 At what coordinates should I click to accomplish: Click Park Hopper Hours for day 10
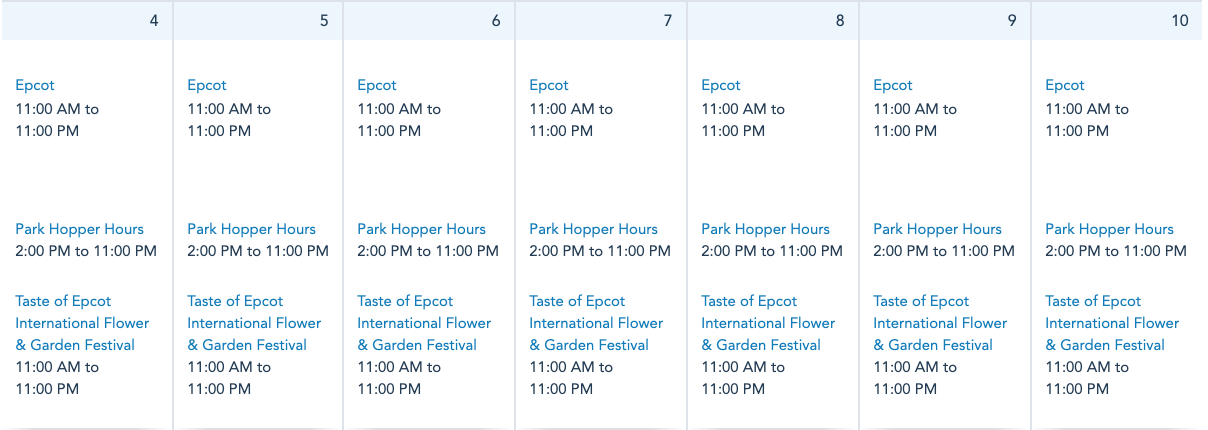pyautogui.click(x=1109, y=229)
